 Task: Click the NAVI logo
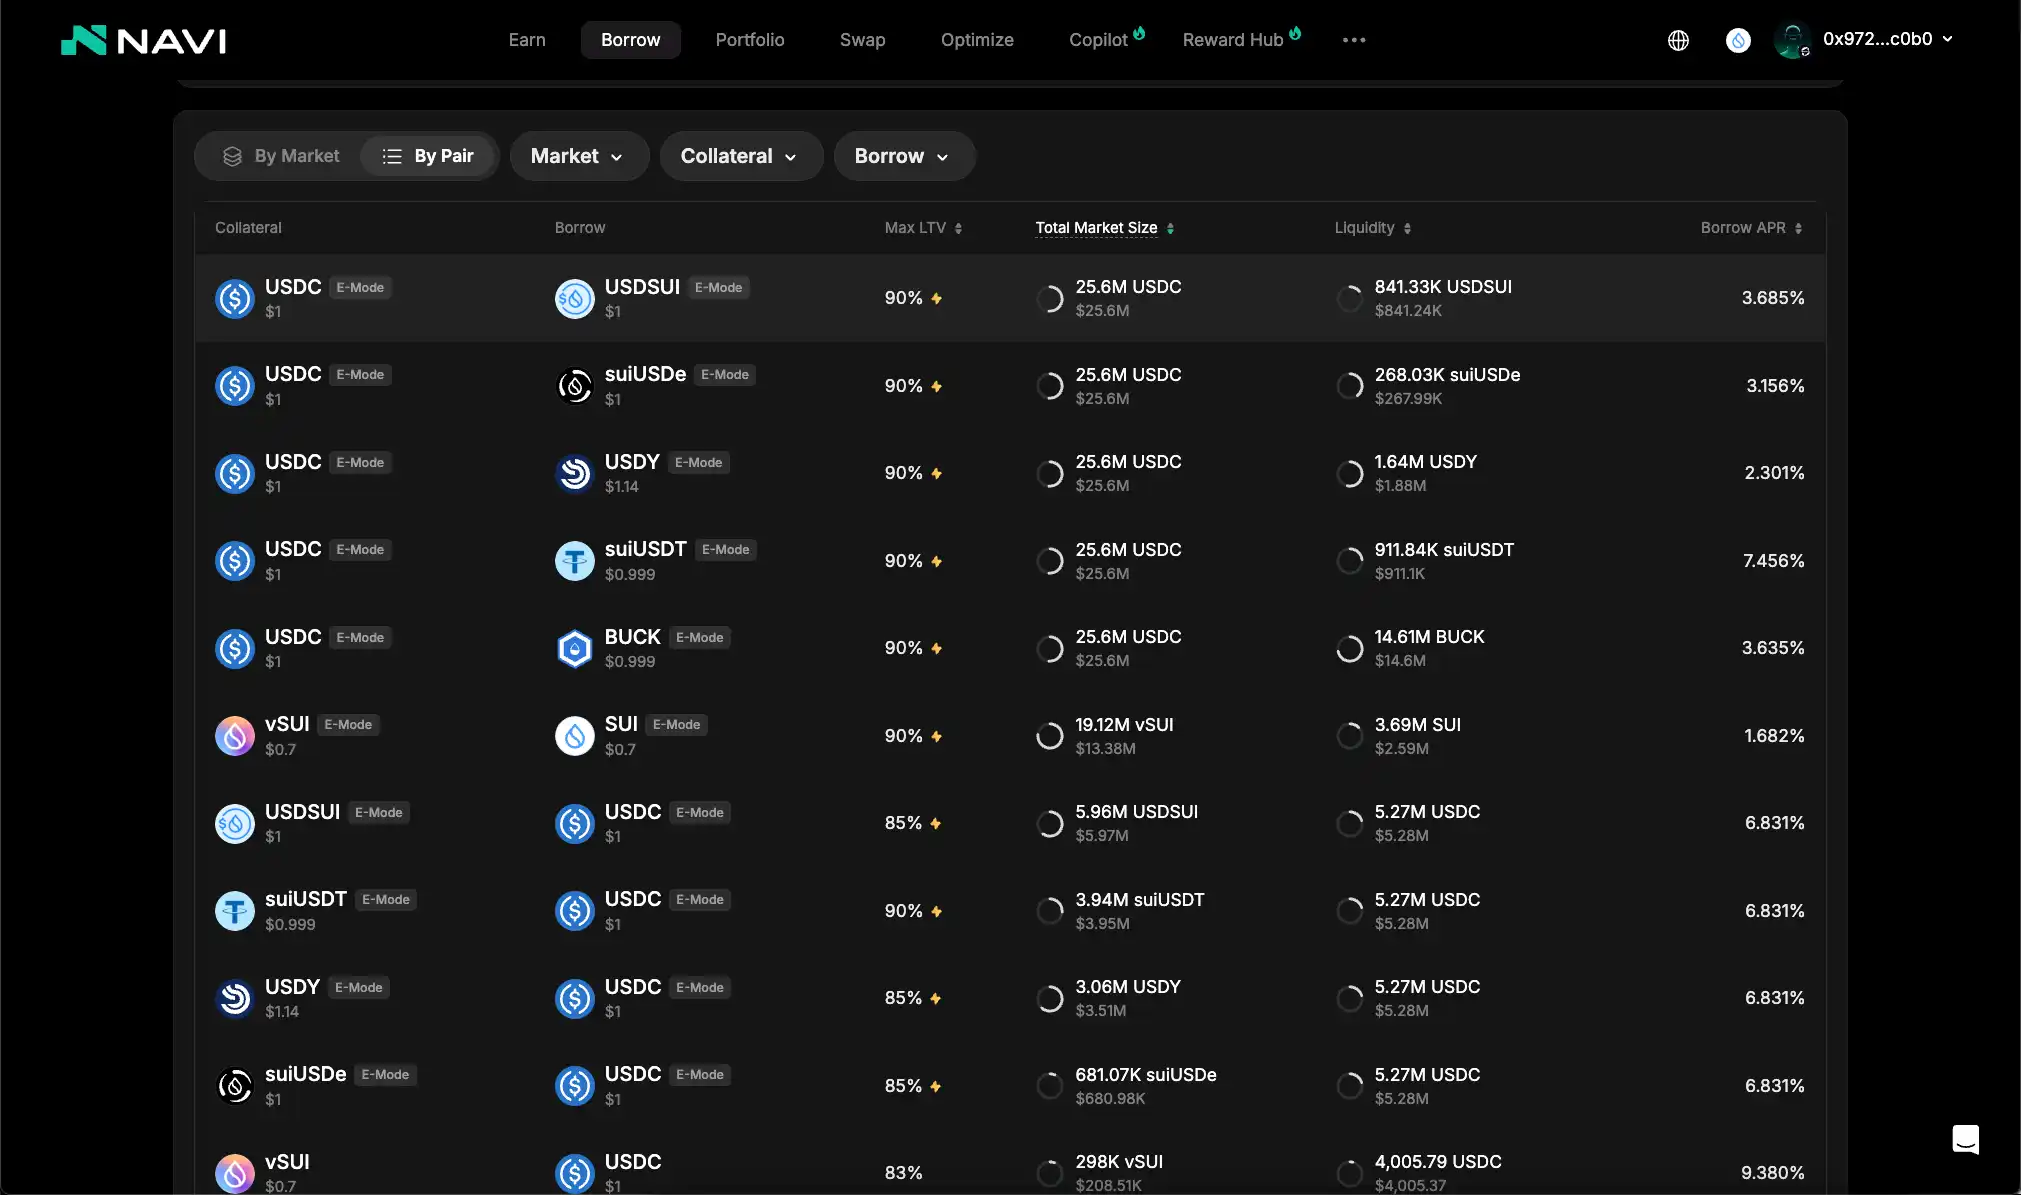(x=144, y=40)
